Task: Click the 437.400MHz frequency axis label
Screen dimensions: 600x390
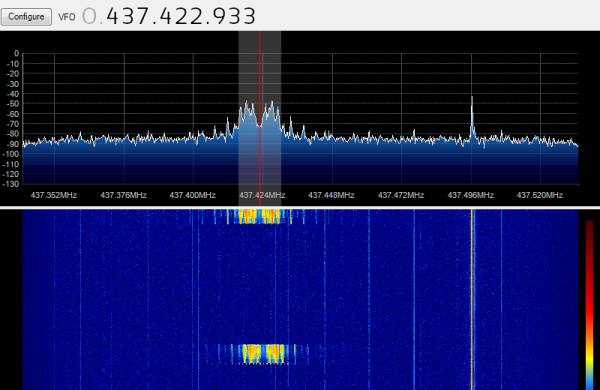Action: (x=192, y=195)
